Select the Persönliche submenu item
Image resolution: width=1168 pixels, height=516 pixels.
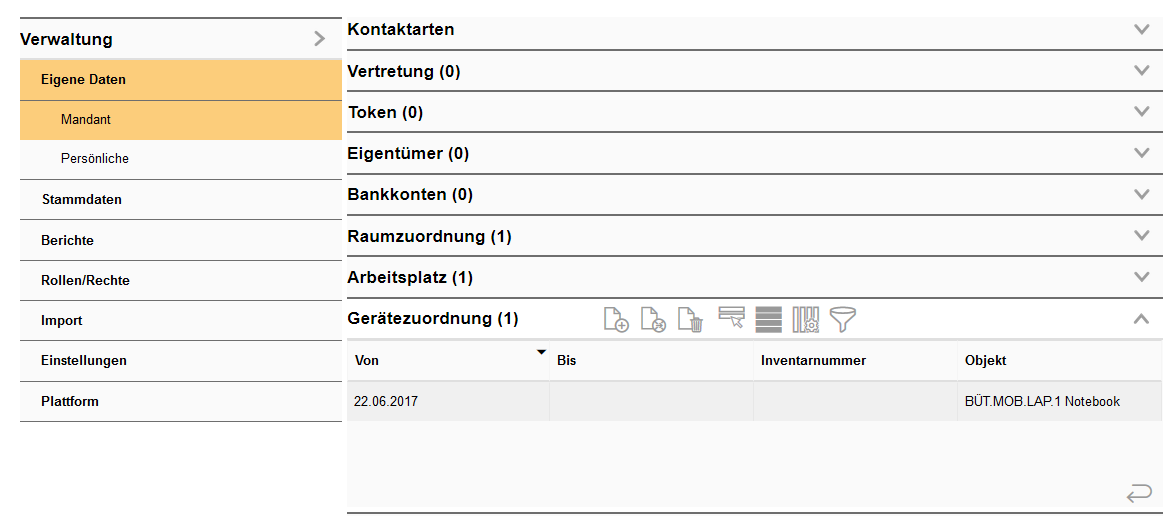tap(94, 158)
